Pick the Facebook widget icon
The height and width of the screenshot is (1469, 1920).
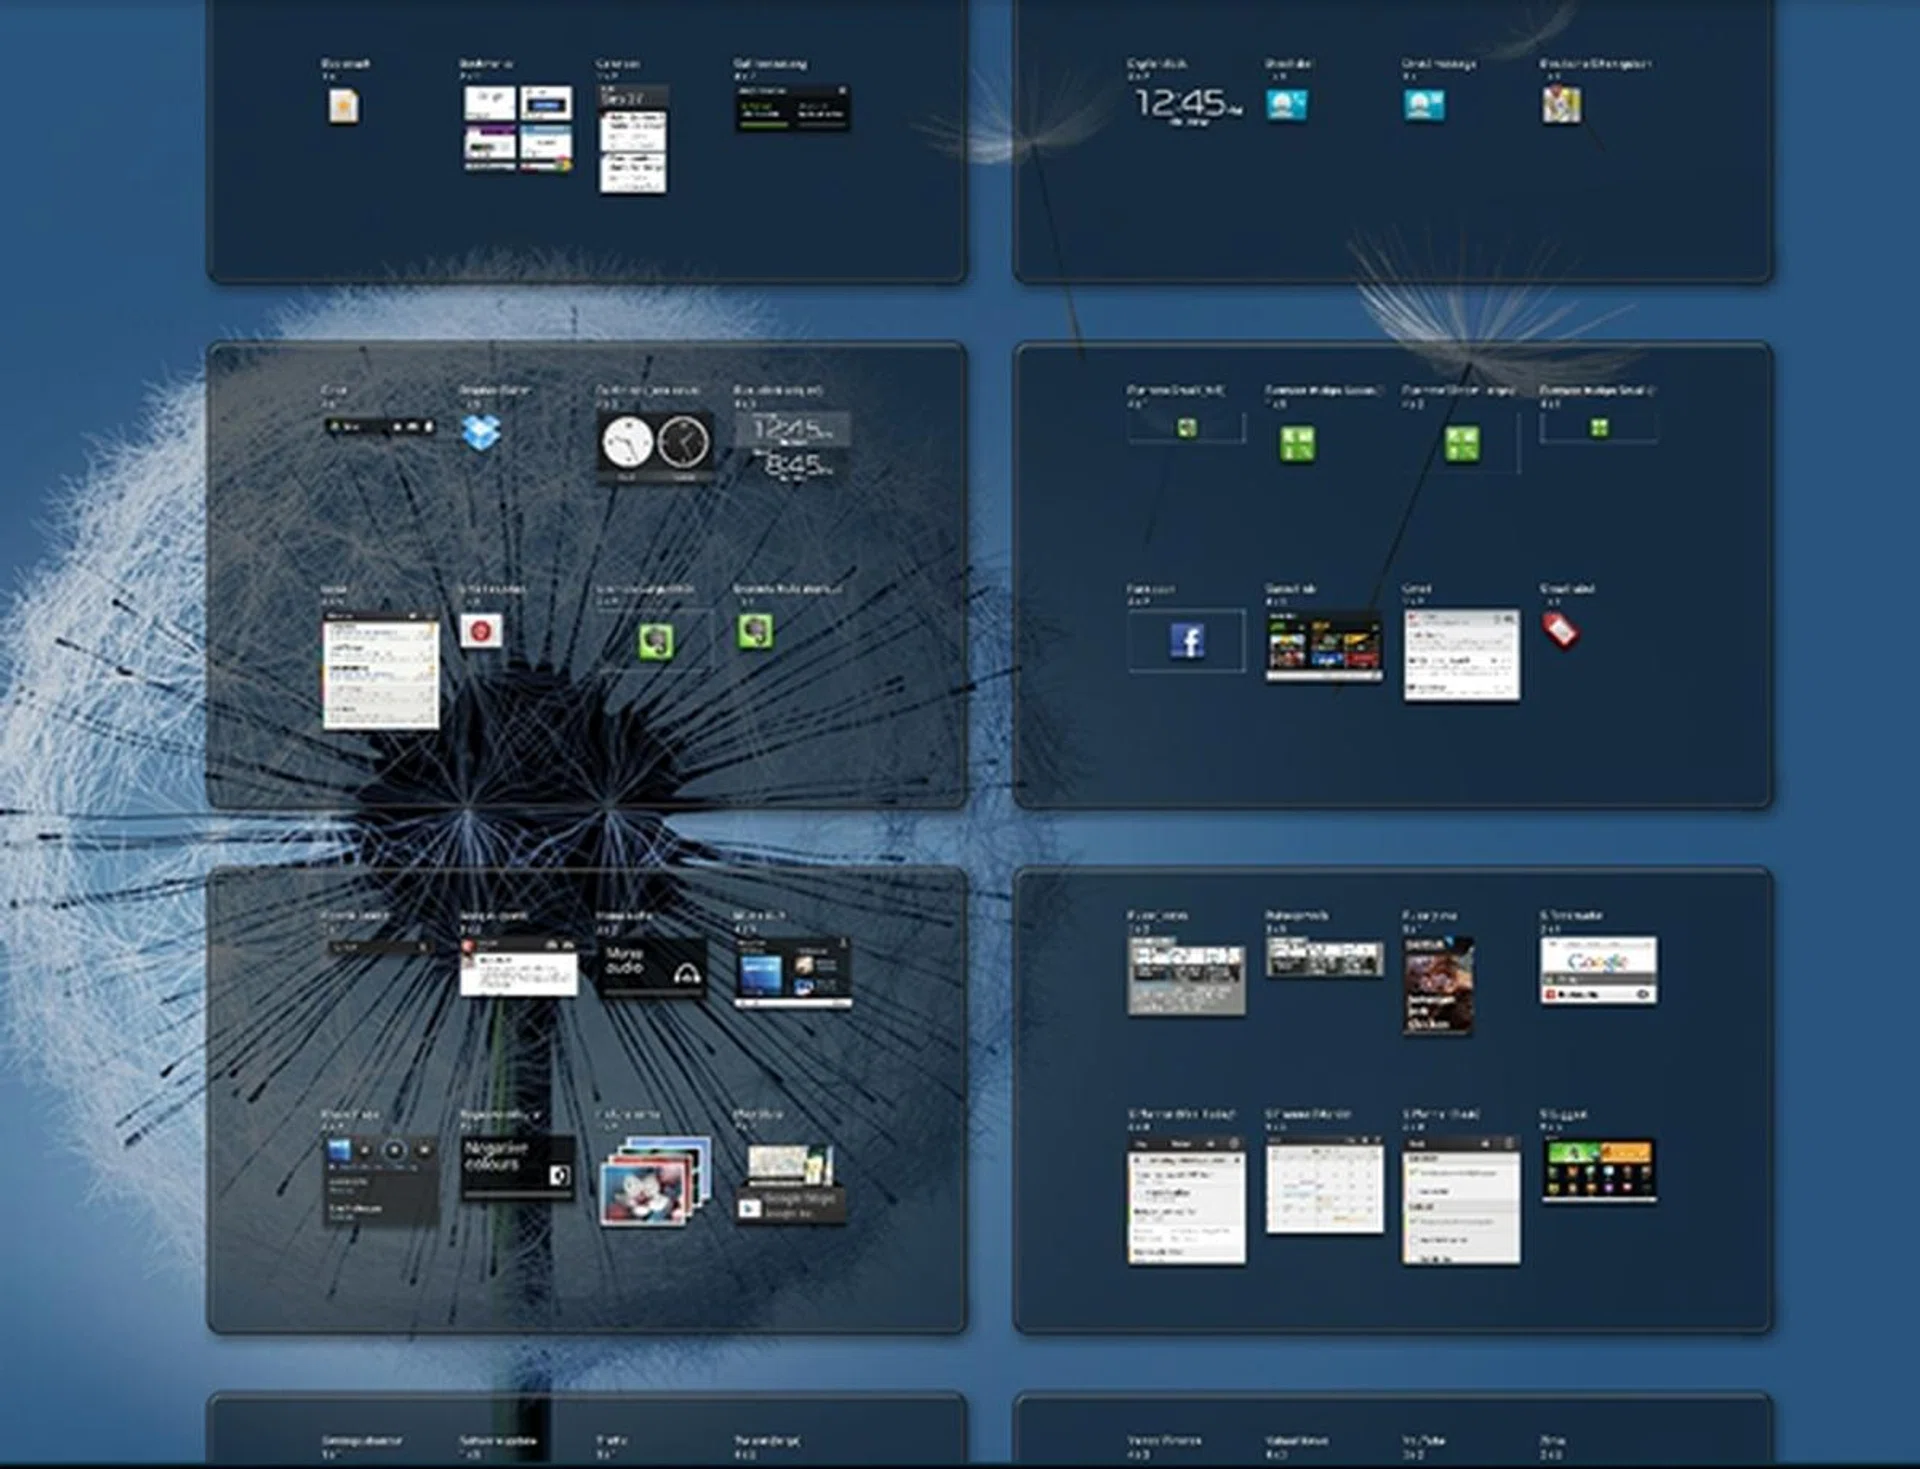click(x=1187, y=641)
